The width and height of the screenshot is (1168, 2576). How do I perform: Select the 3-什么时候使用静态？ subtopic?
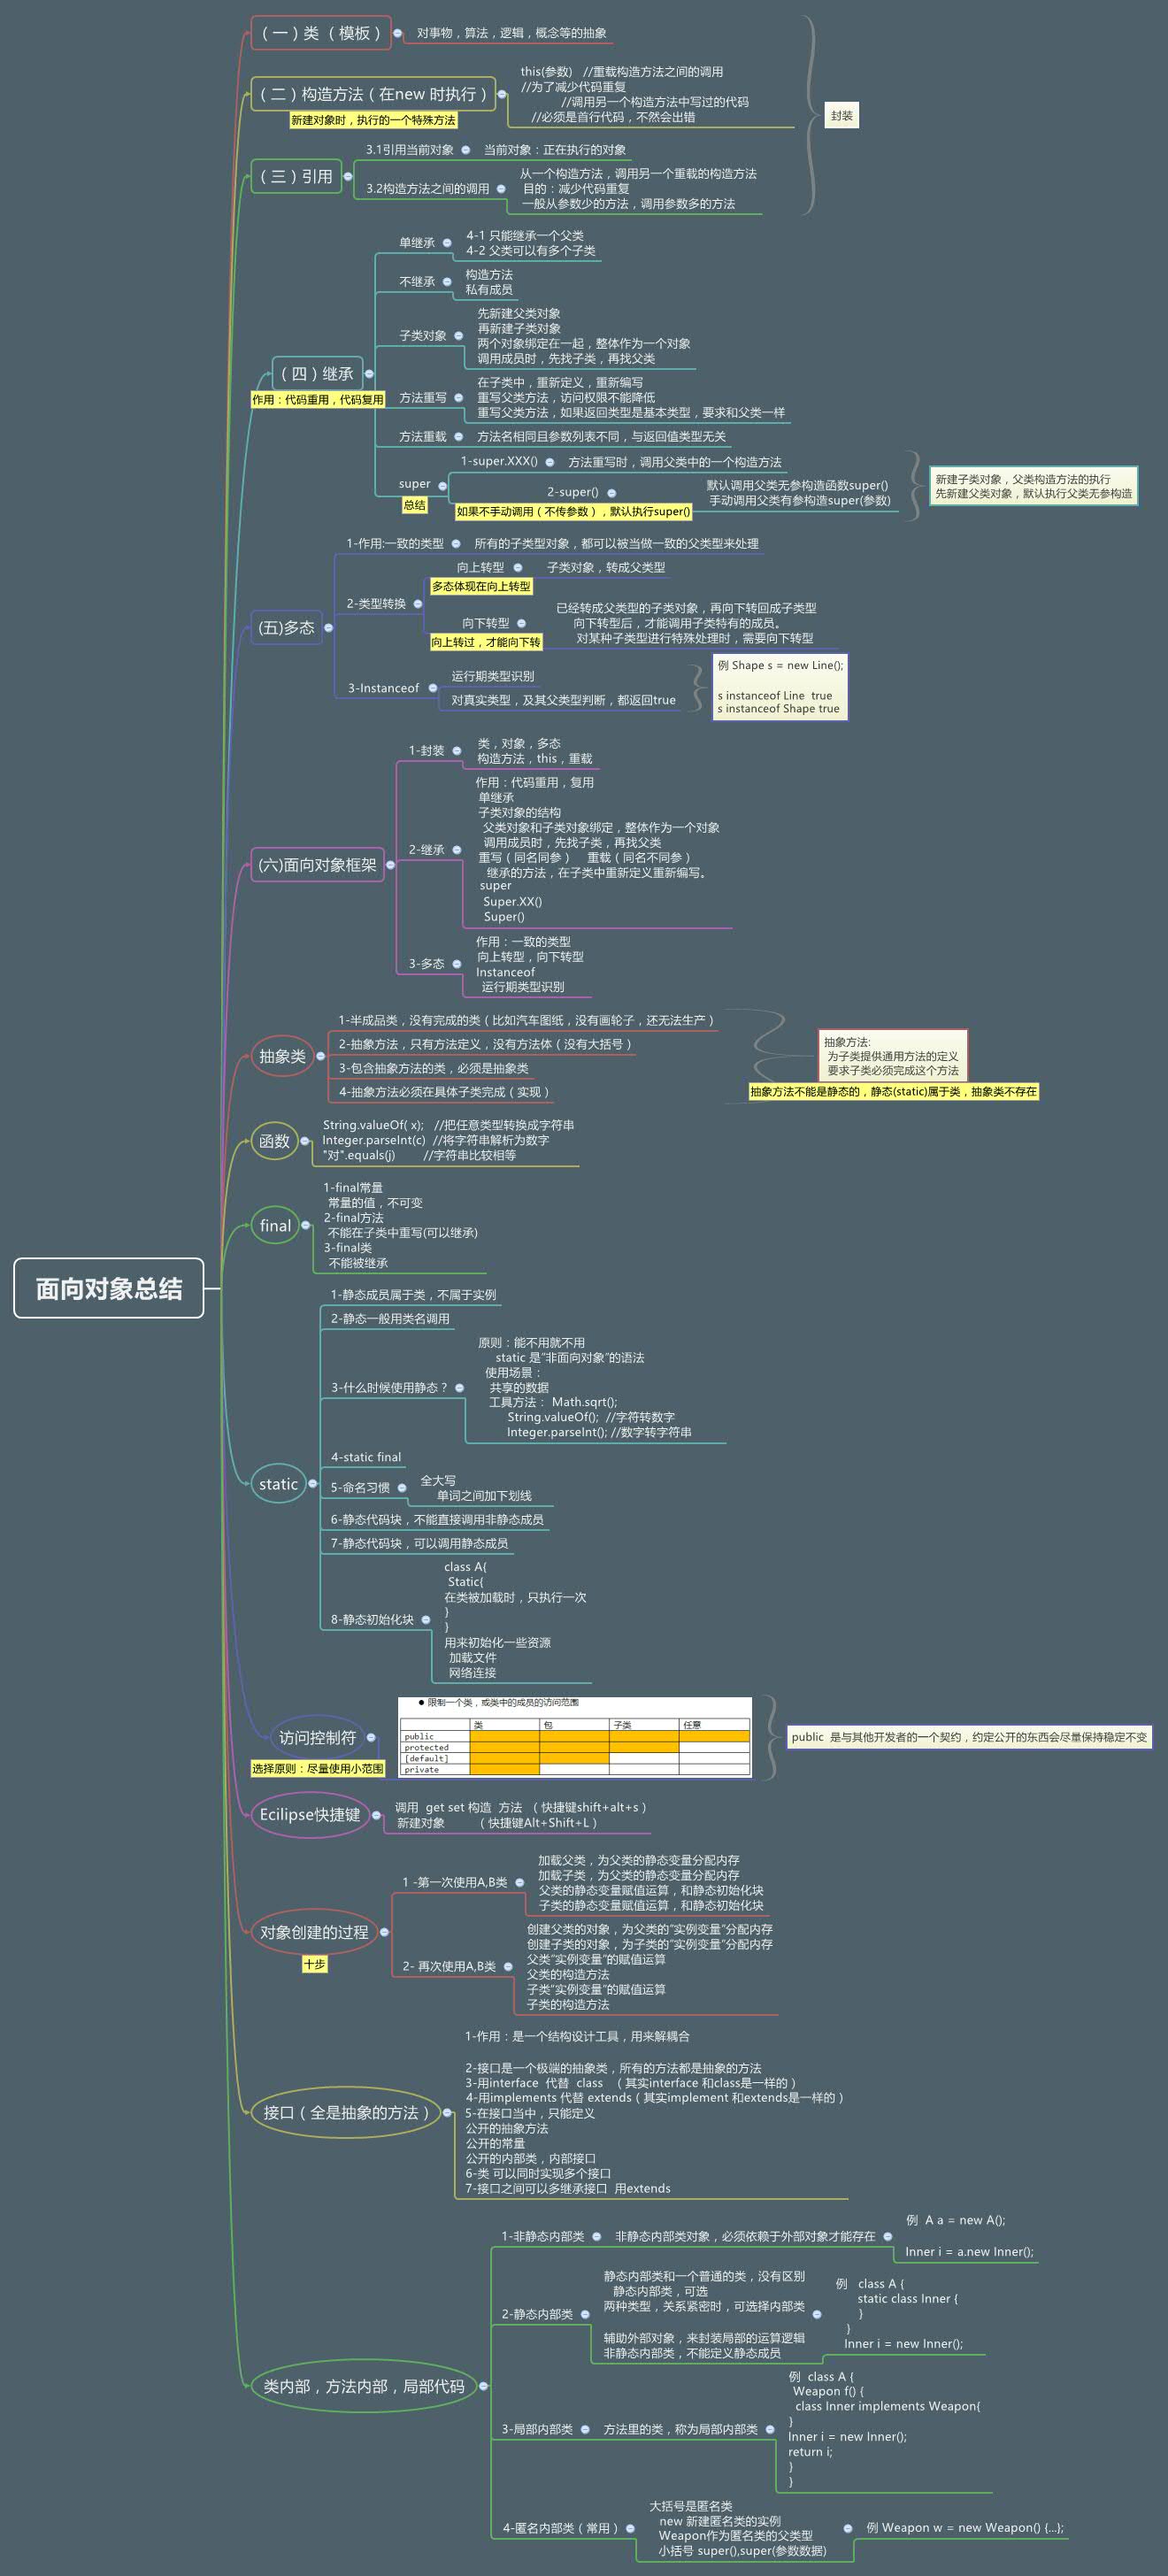tap(389, 1388)
